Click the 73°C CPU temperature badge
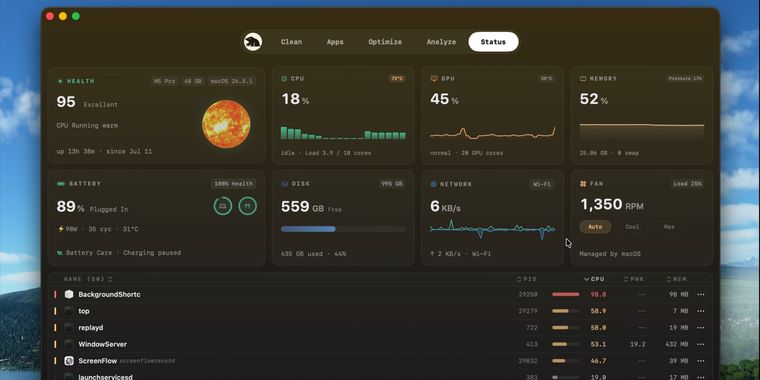 pyautogui.click(x=397, y=79)
